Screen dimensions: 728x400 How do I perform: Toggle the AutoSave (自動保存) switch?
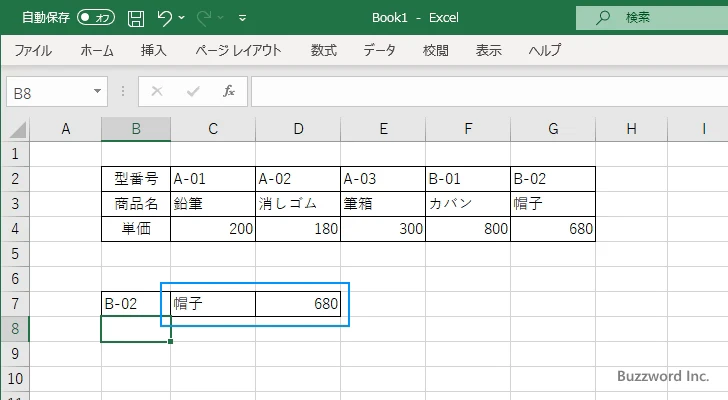pos(96,17)
